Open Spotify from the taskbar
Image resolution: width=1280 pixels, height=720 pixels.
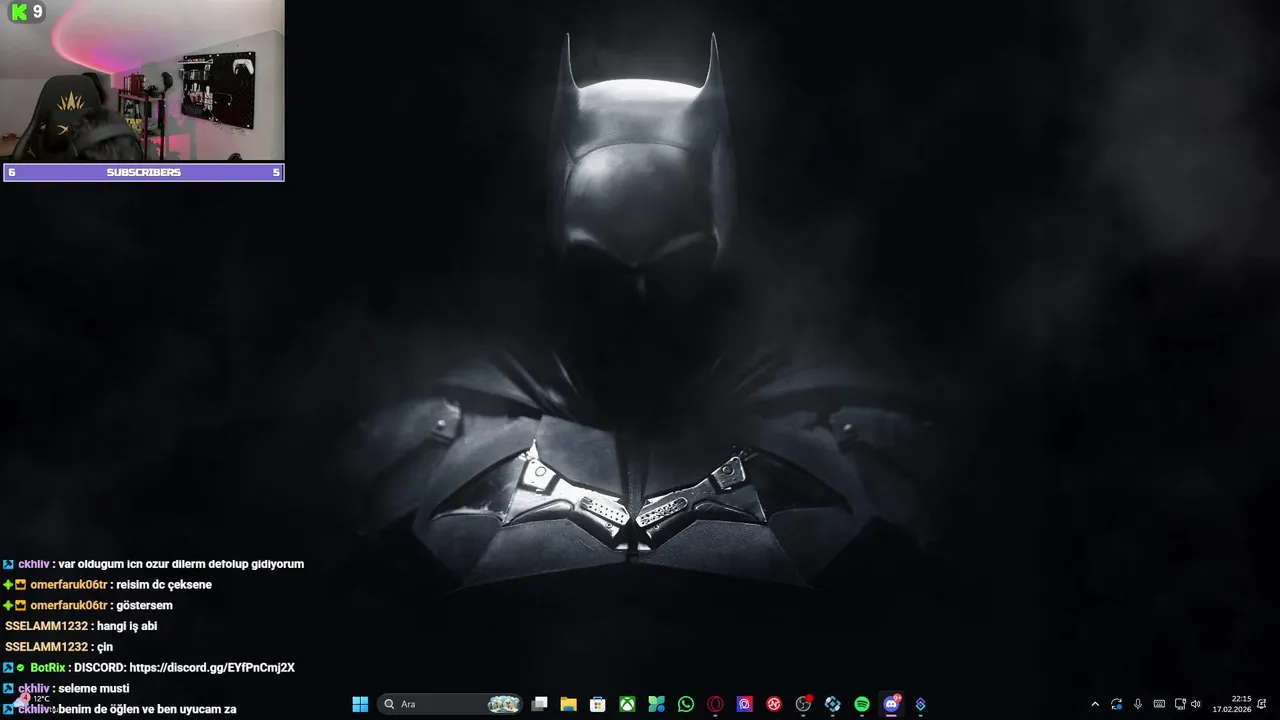click(862, 704)
